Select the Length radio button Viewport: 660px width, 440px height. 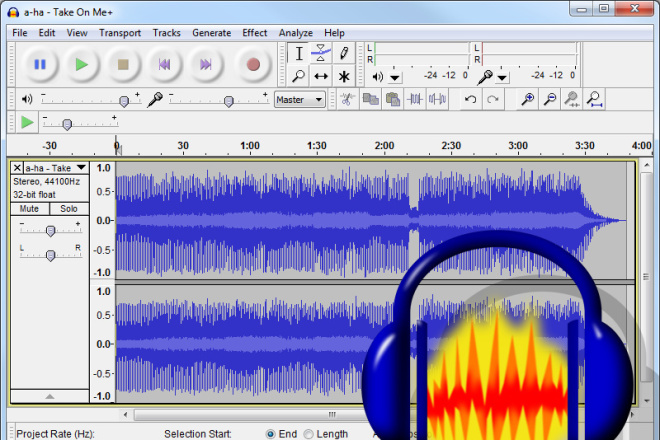pos(309,434)
